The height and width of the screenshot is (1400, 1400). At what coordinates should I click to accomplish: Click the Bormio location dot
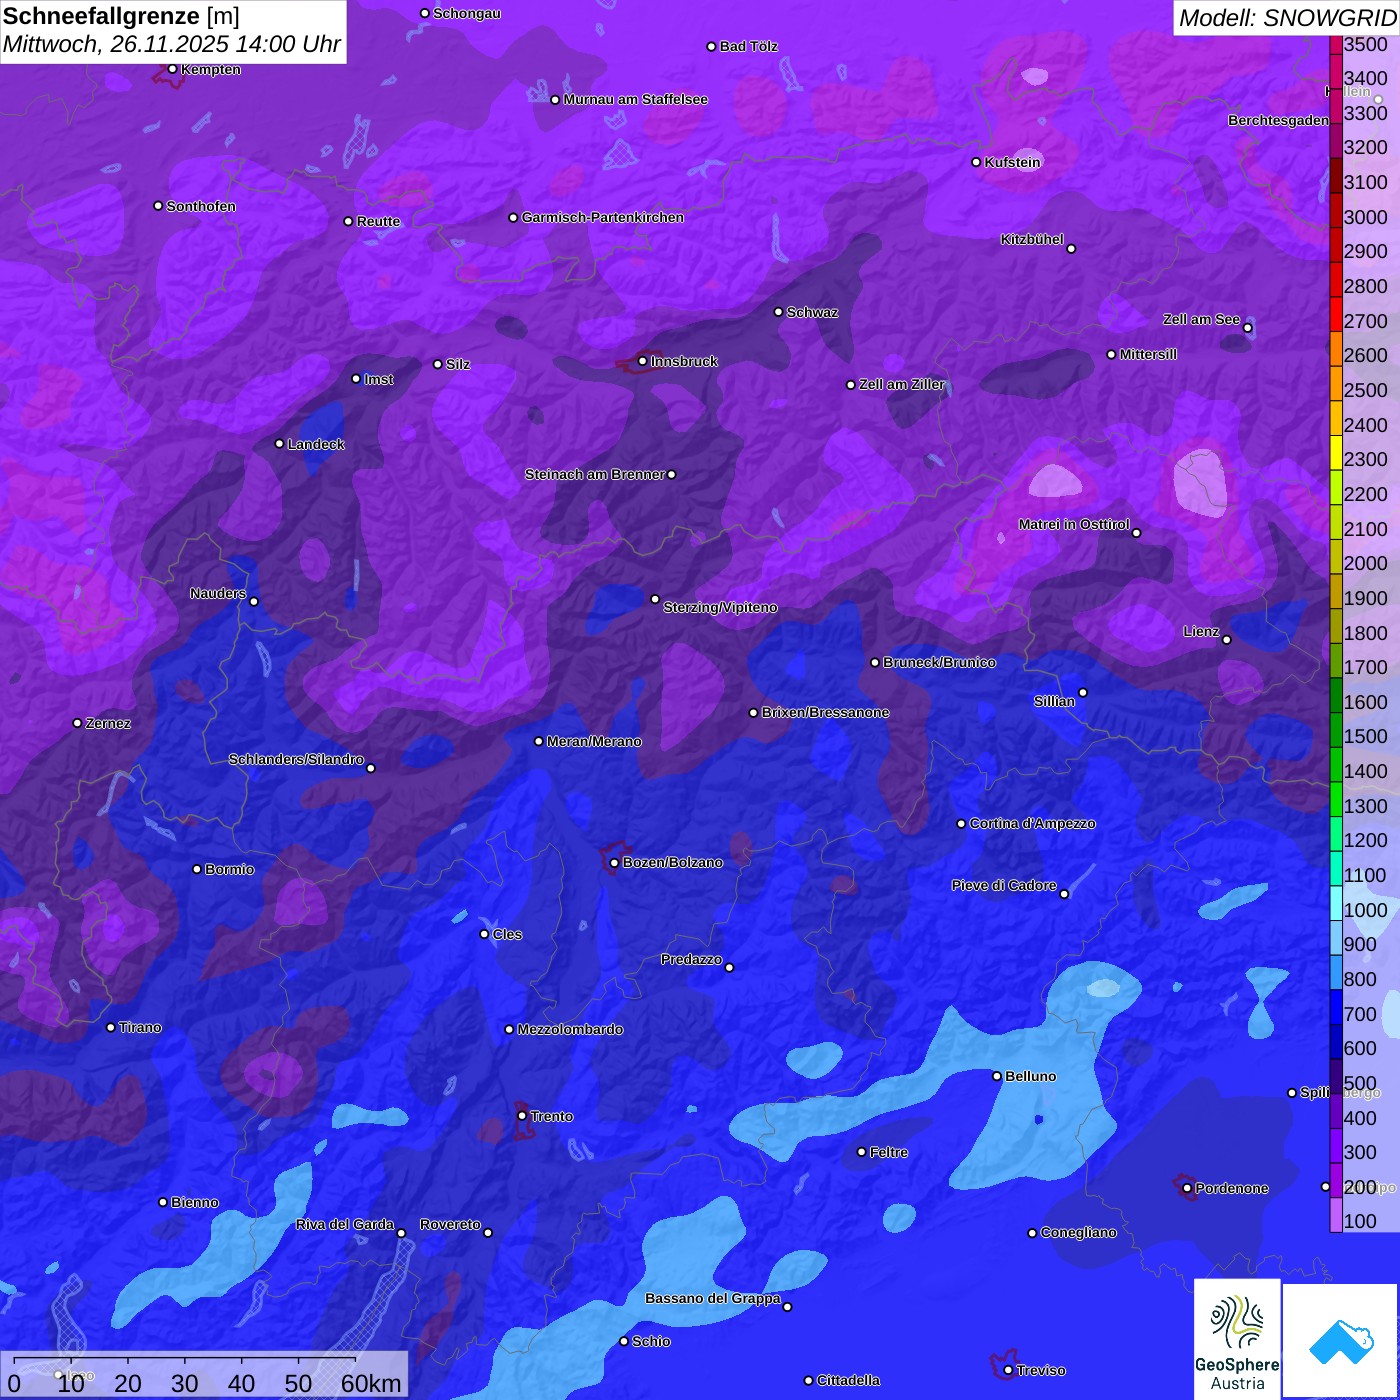[x=197, y=869]
